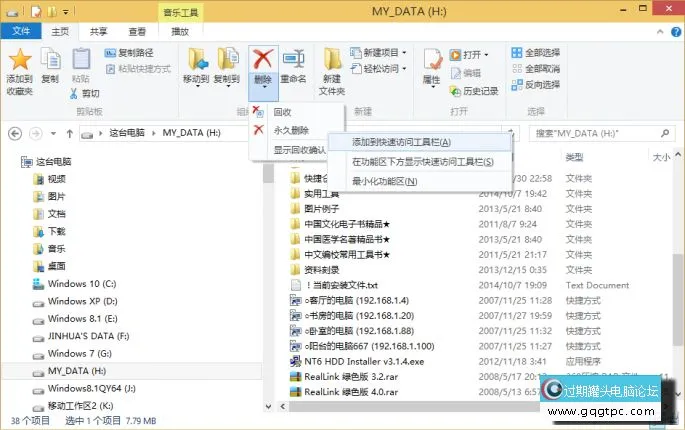Click 这台电脑 in the address bar

127,133
